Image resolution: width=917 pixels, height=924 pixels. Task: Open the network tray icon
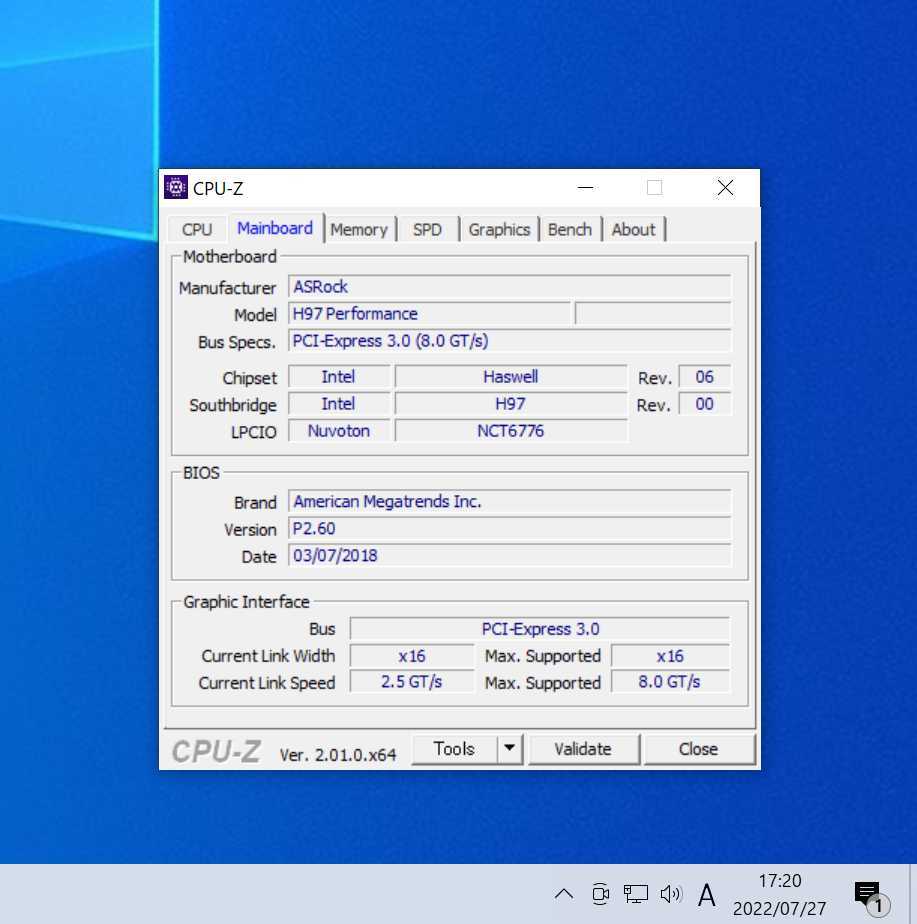point(636,894)
